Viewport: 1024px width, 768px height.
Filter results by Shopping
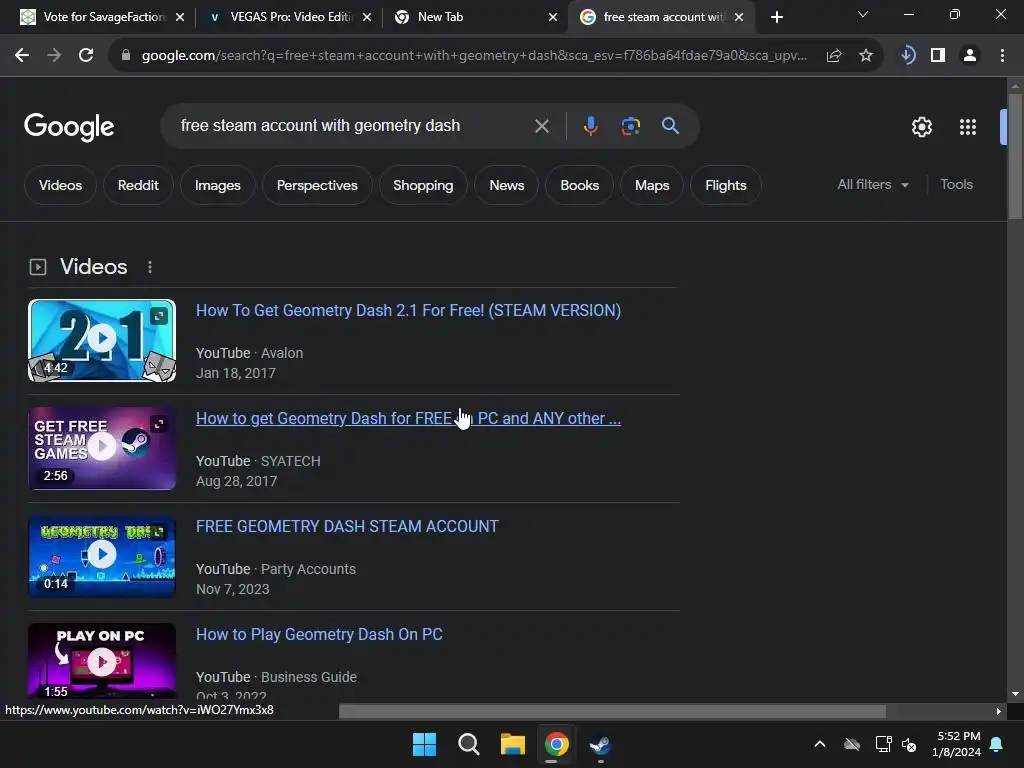coord(423,185)
